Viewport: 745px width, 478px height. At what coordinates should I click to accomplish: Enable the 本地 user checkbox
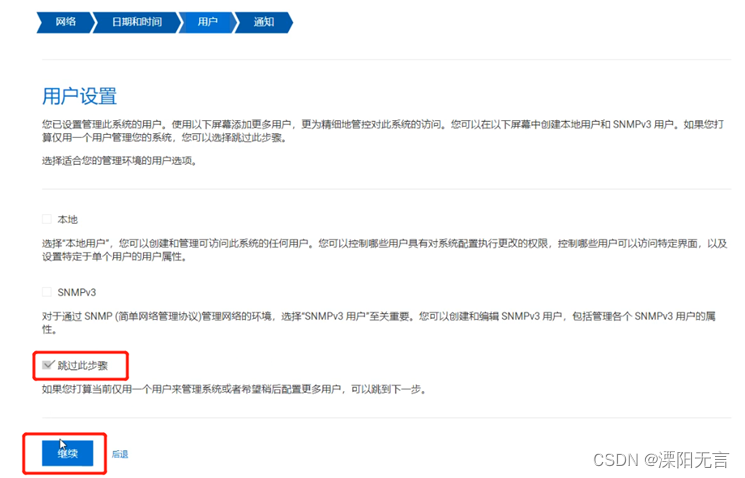47,219
